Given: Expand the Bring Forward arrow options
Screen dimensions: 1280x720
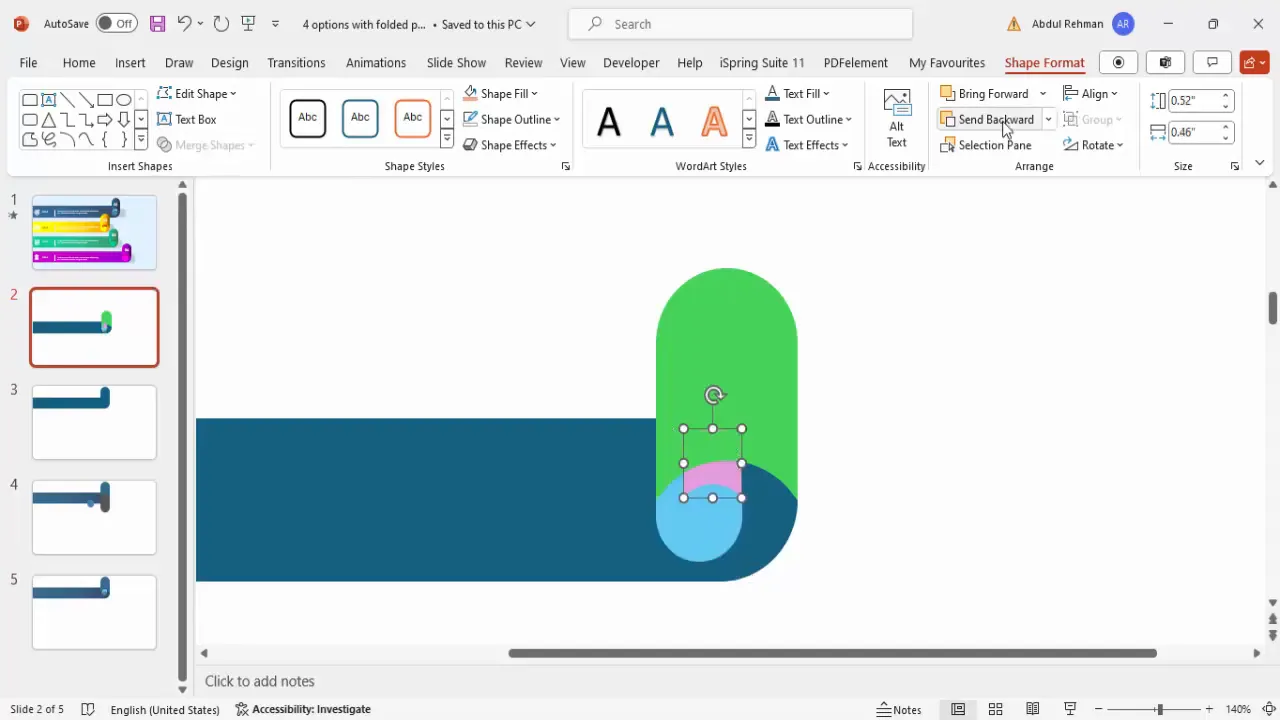Looking at the screenshot, I should tap(1042, 93).
